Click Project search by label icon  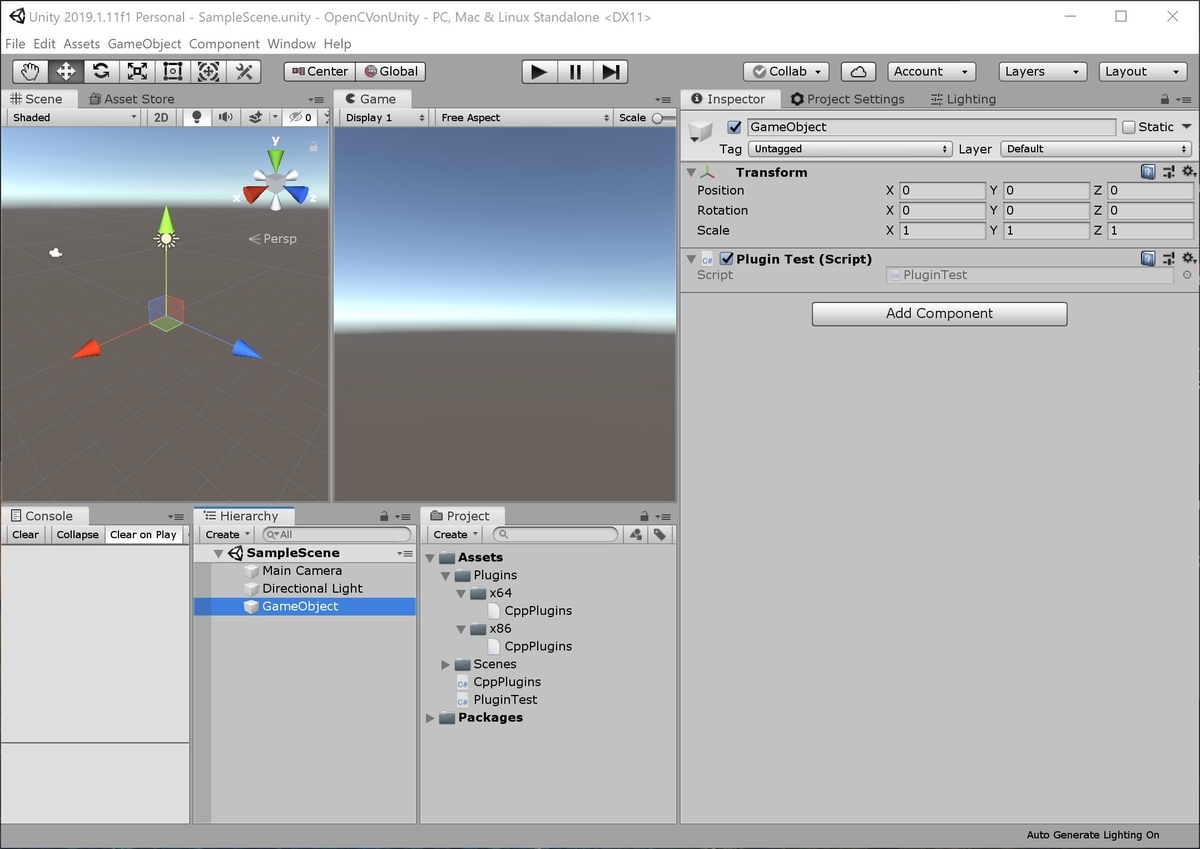pos(659,534)
